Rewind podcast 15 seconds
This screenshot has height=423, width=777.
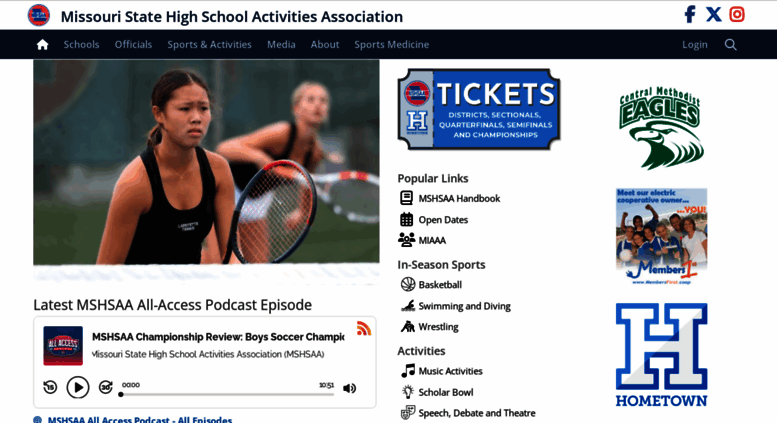[x=50, y=387]
